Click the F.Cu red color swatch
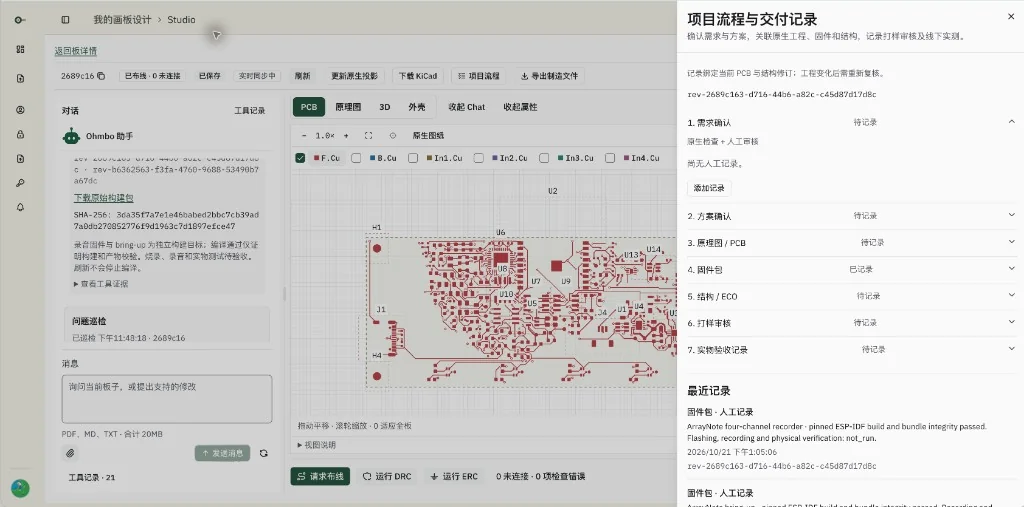The image size is (1024, 507). (x=316, y=158)
